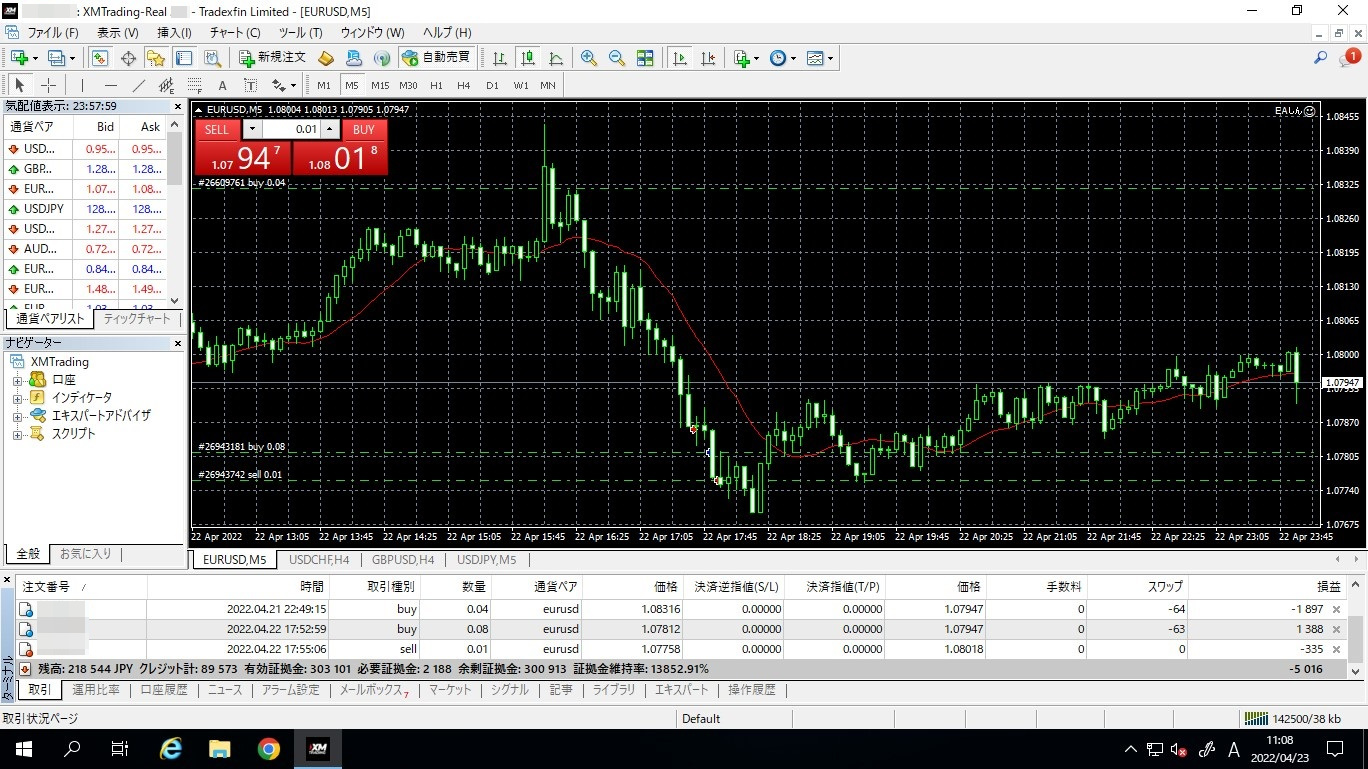Click the zoom out magnifier icon
This screenshot has height=769, width=1368.
(x=617, y=58)
